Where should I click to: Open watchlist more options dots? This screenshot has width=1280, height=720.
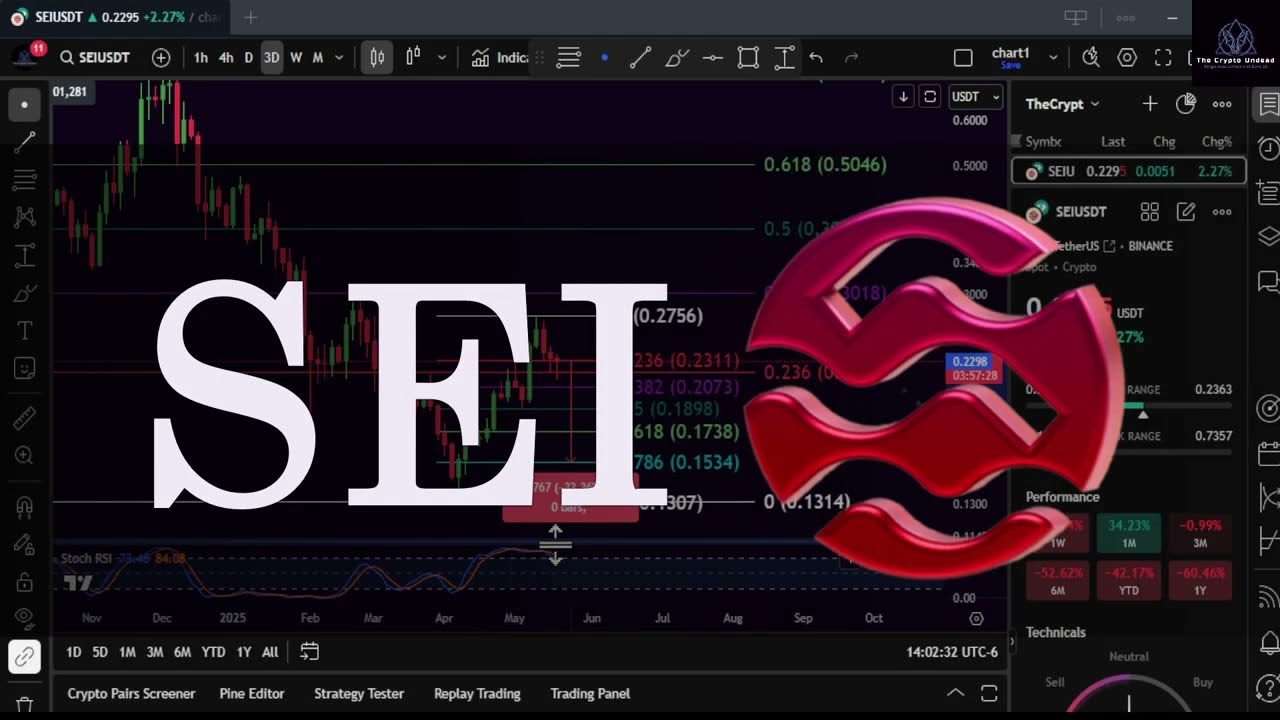(1222, 104)
